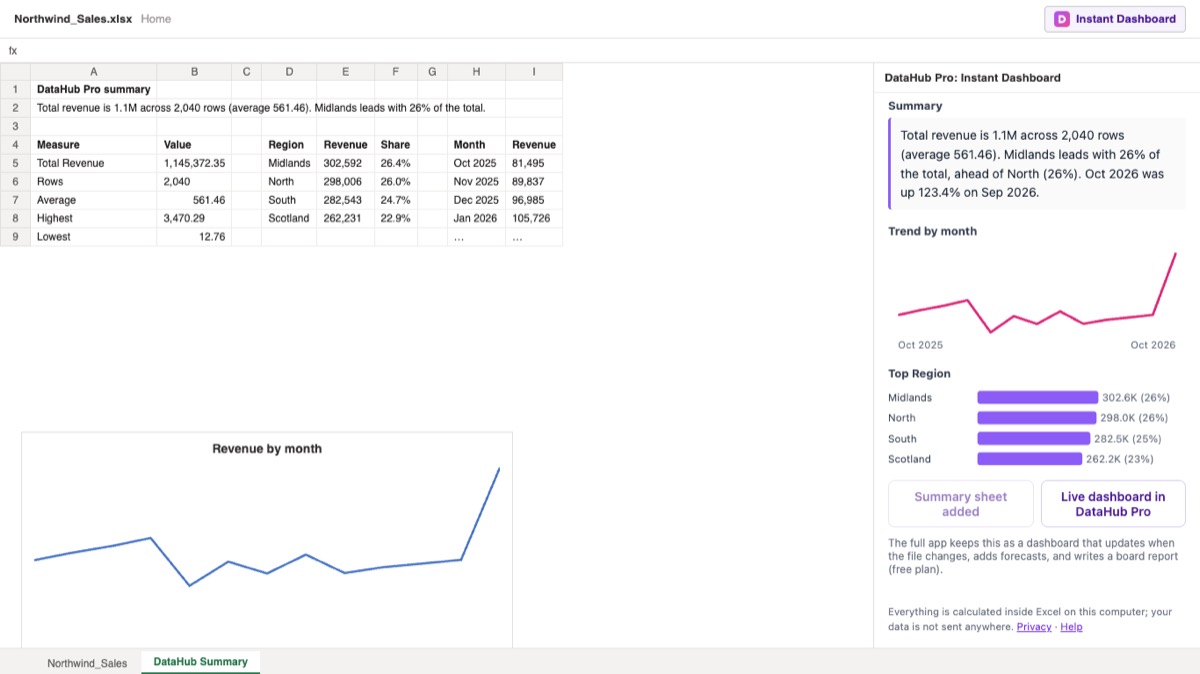Click the 24.7% share cell
Viewport: 1200px width, 674px height.
pos(396,199)
